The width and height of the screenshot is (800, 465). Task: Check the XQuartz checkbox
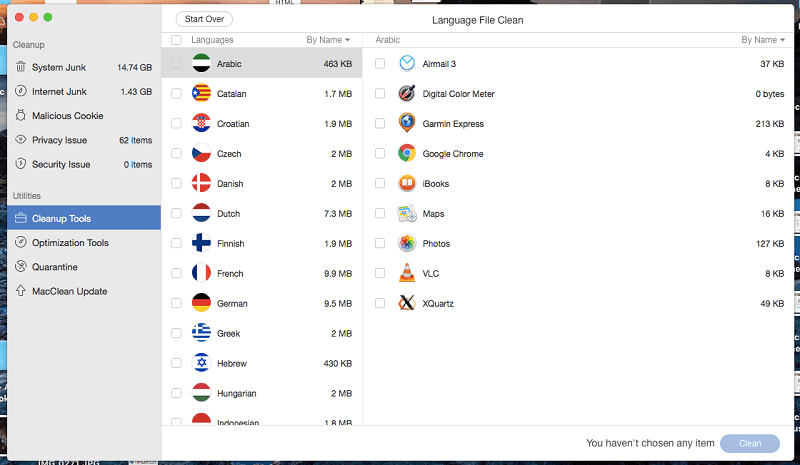pyautogui.click(x=380, y=303)
